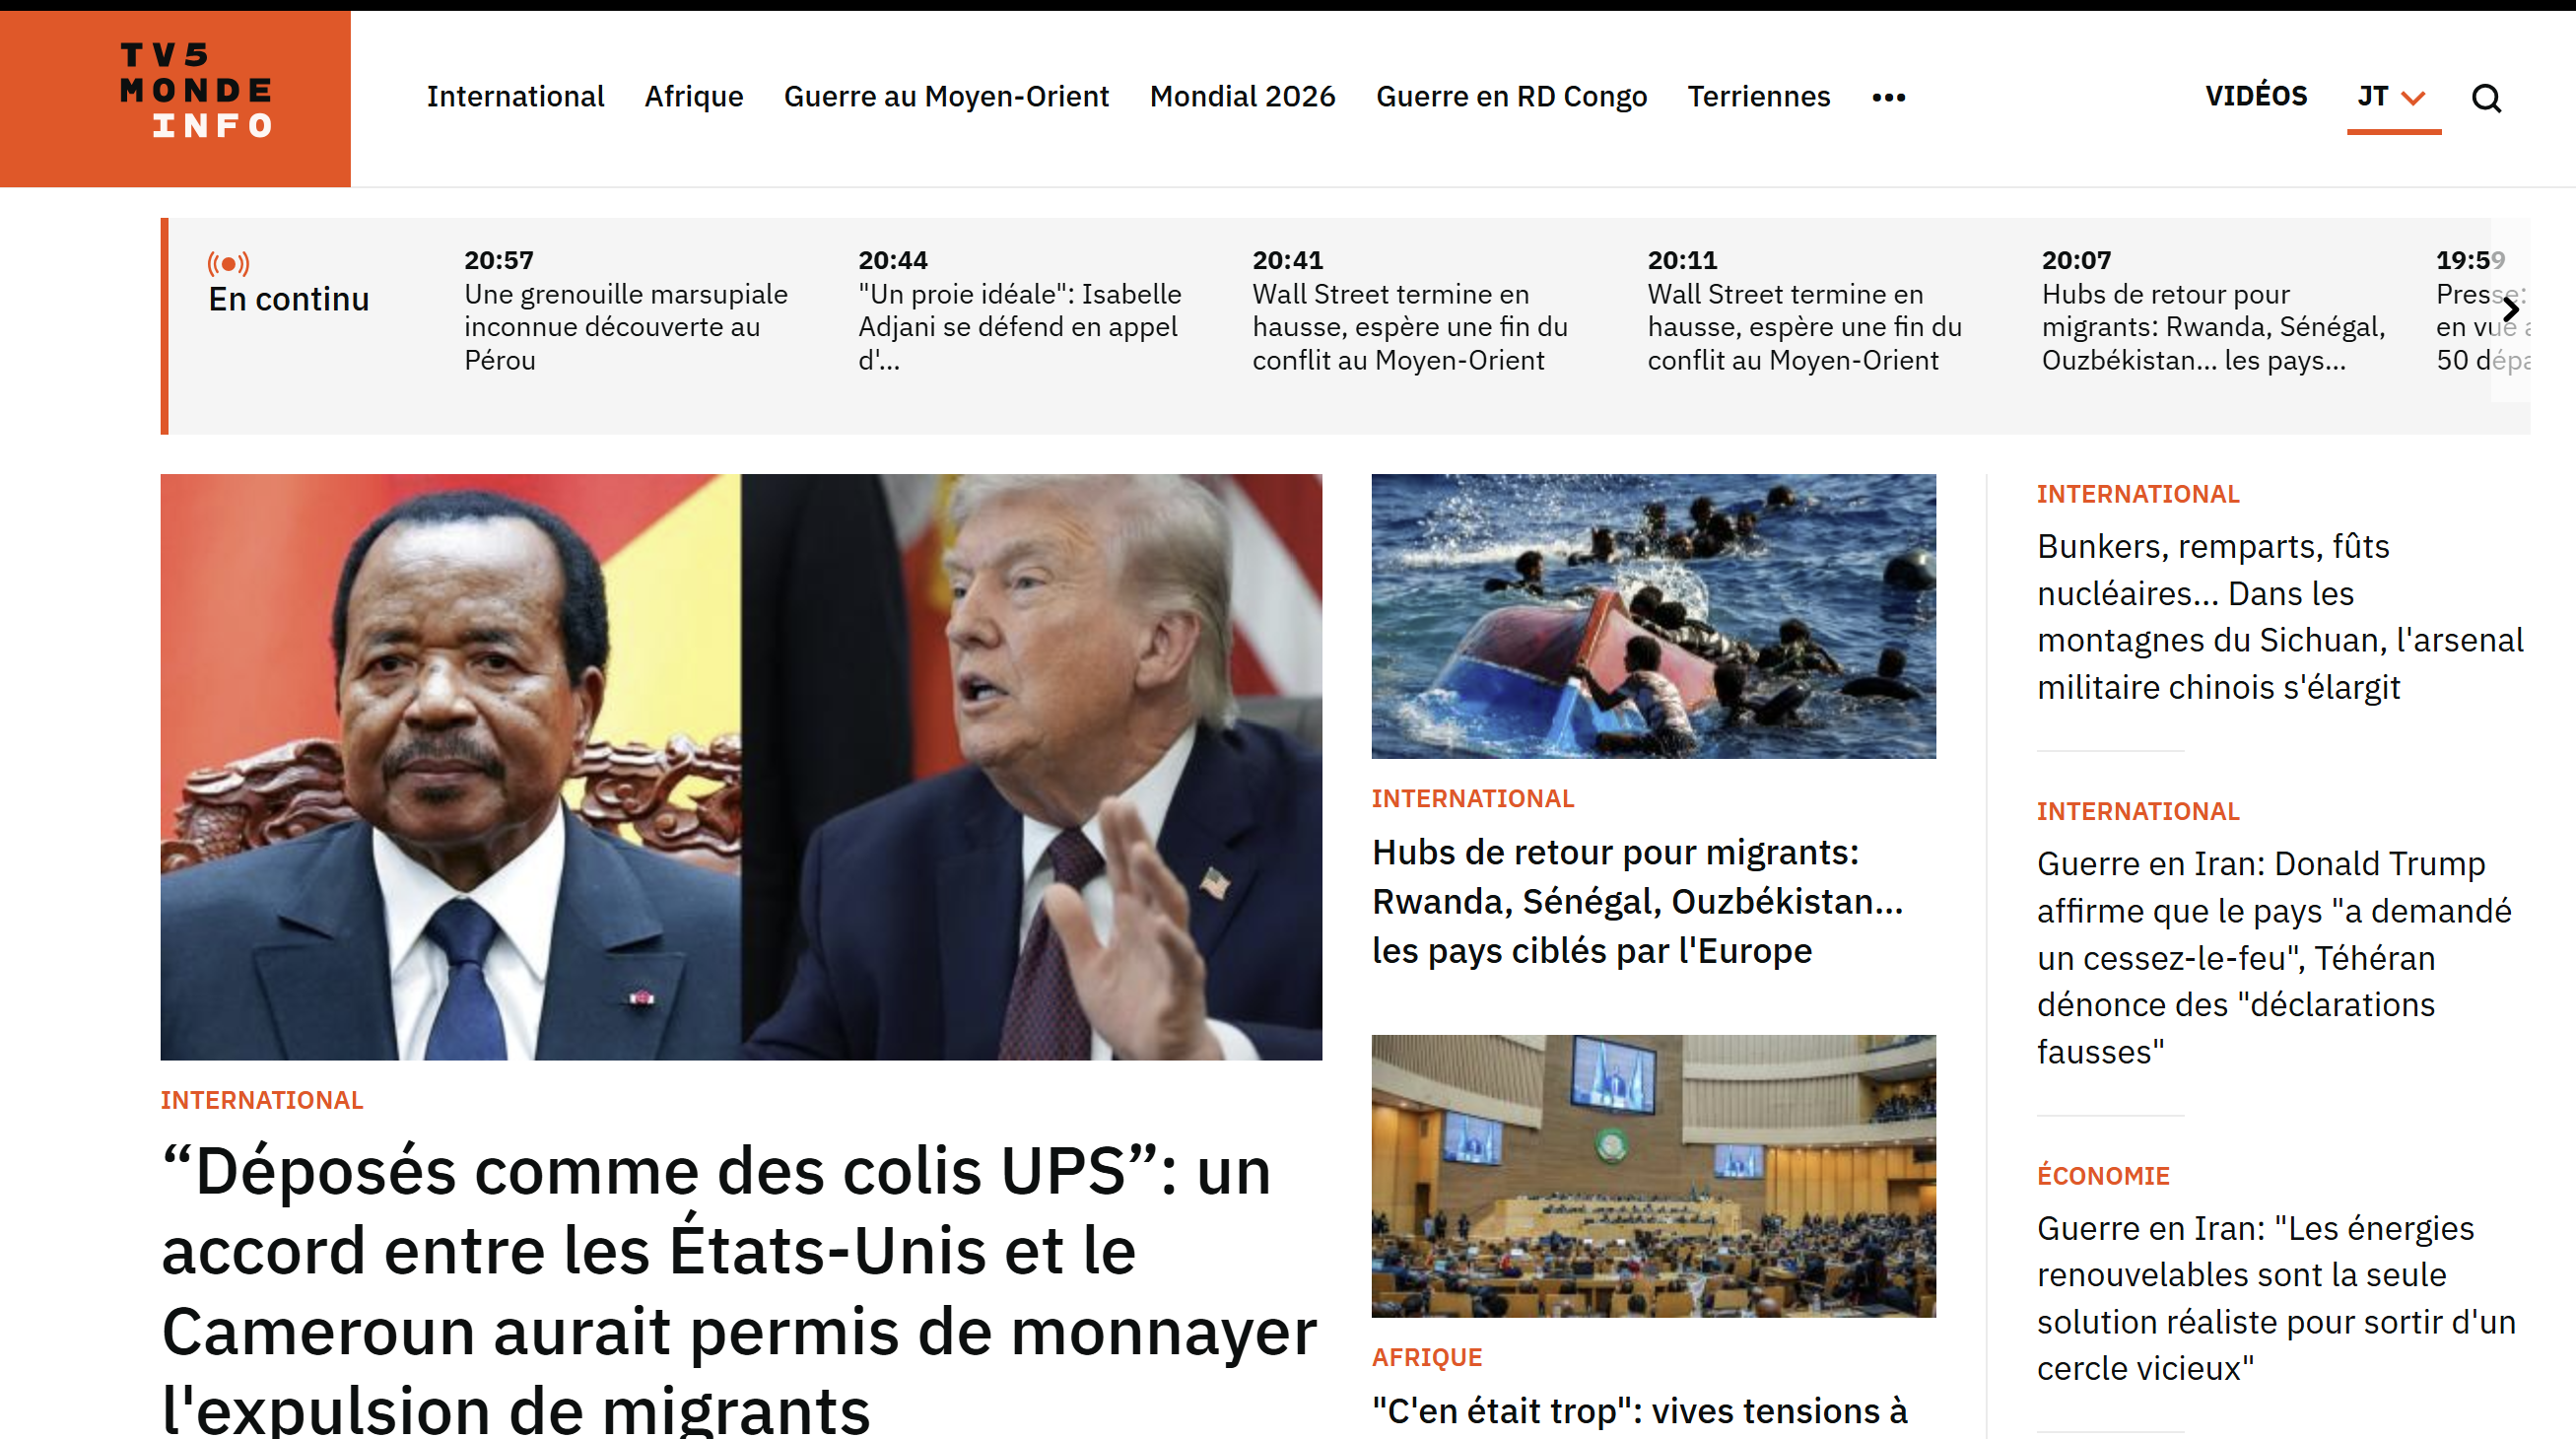This screenshot has height=1439, width=2576.
Task: Advance the news ticker with right arrow
Action: click(x=2510, y=310)
